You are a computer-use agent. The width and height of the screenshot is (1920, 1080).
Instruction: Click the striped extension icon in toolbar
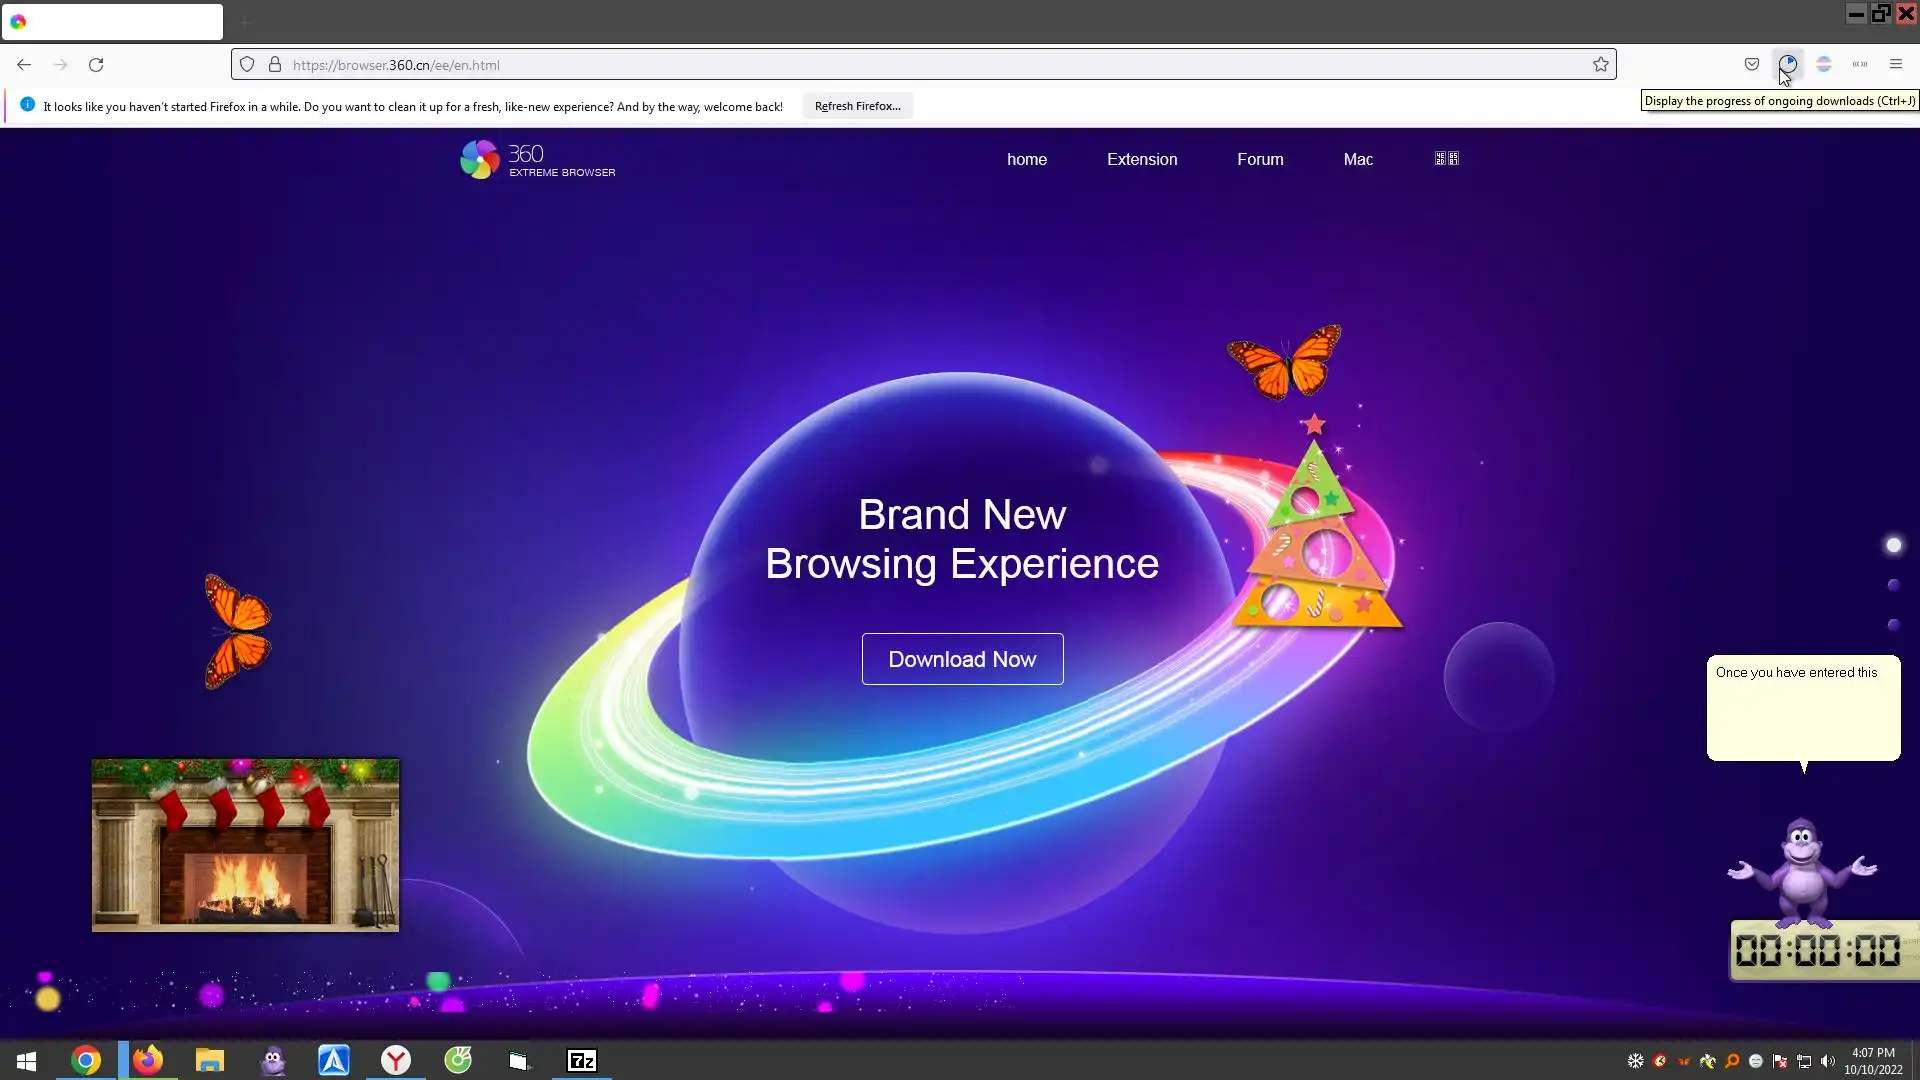(1824, 64)
